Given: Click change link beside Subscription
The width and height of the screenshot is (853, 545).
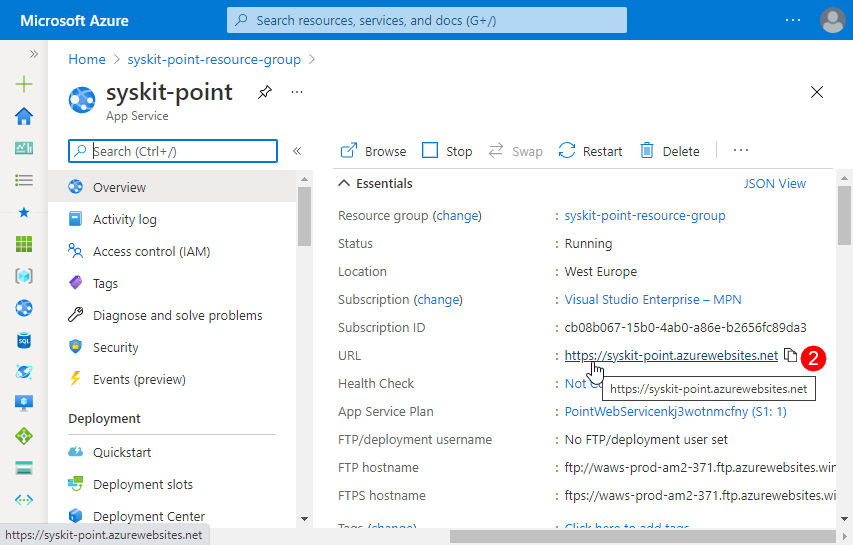Looking at the screenshot, I should click(438, 299).
